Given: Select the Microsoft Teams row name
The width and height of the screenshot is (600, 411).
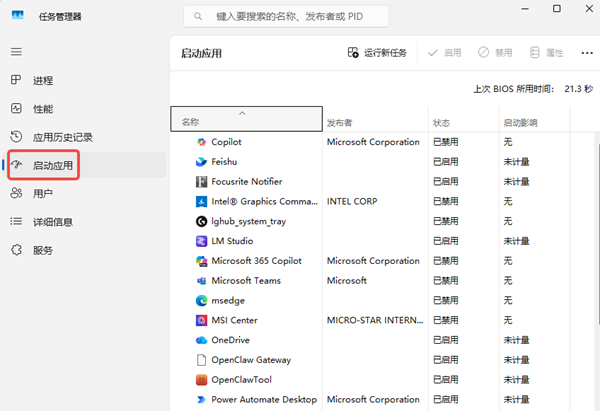Looking at the screenshot, I should click(246, 281).
